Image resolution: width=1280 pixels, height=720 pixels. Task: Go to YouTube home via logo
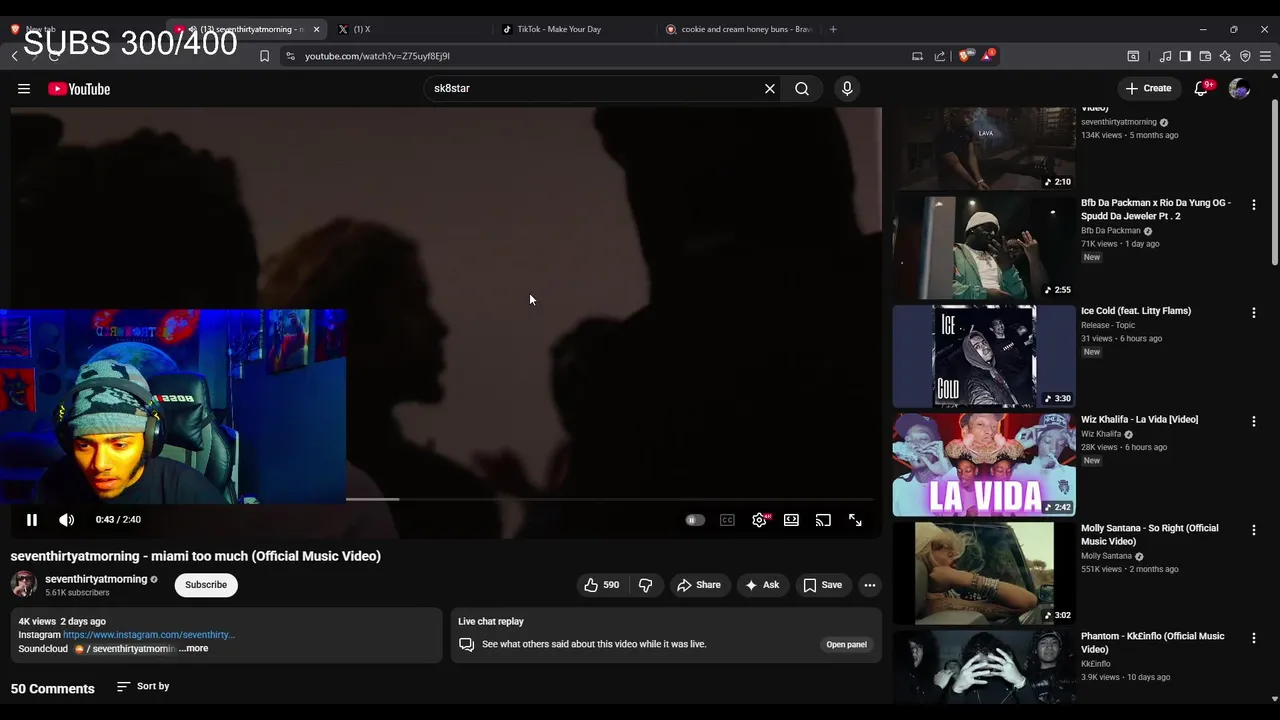(x=79, y=89)
